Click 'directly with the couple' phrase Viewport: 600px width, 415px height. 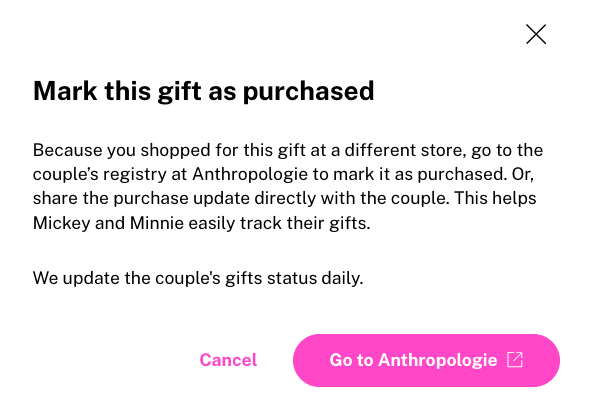pyautogui.click(x=352, y=199)
